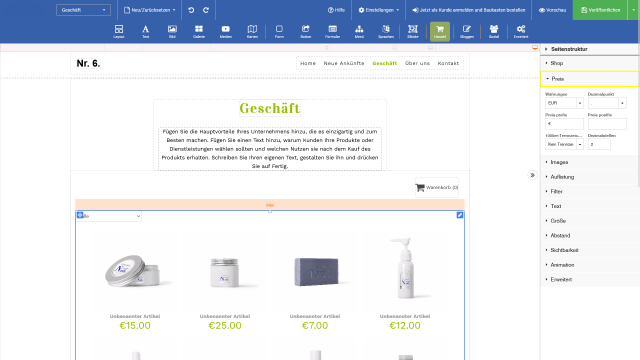Viewport: 640px width, 360px height.
Task: Open the dropdown arrow beside Veröffentlichen
Action: (633, 10)
